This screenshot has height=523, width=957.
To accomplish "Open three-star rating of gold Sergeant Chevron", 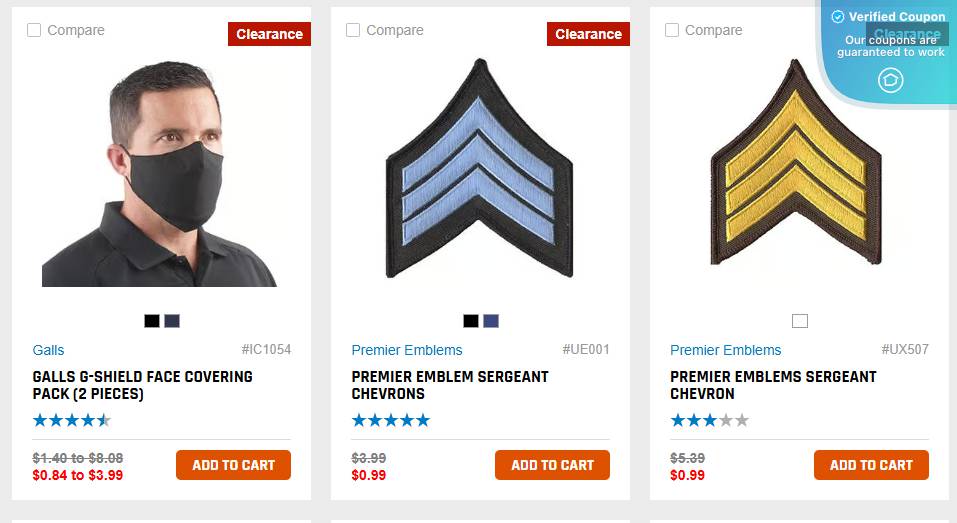I will click(709, 420).
